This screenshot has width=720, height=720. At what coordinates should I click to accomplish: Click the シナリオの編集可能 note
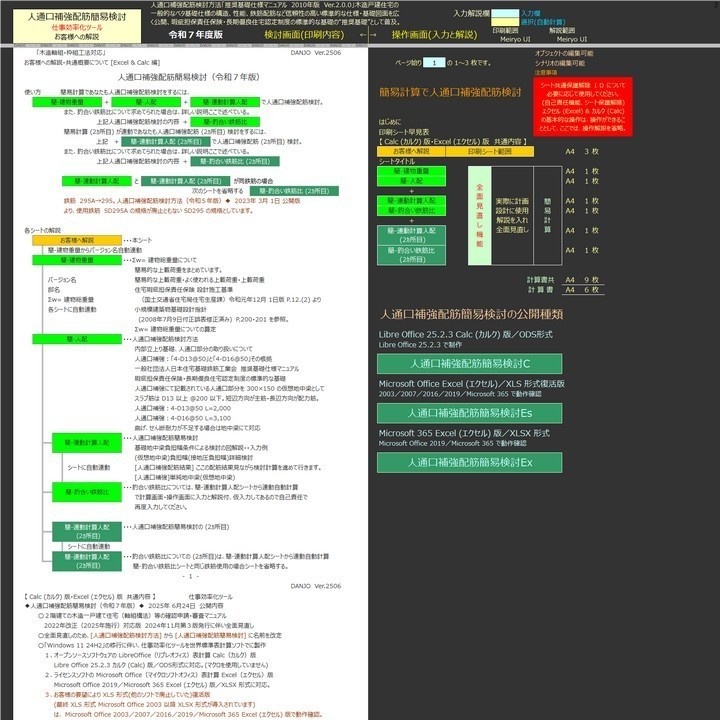(559, 63)
